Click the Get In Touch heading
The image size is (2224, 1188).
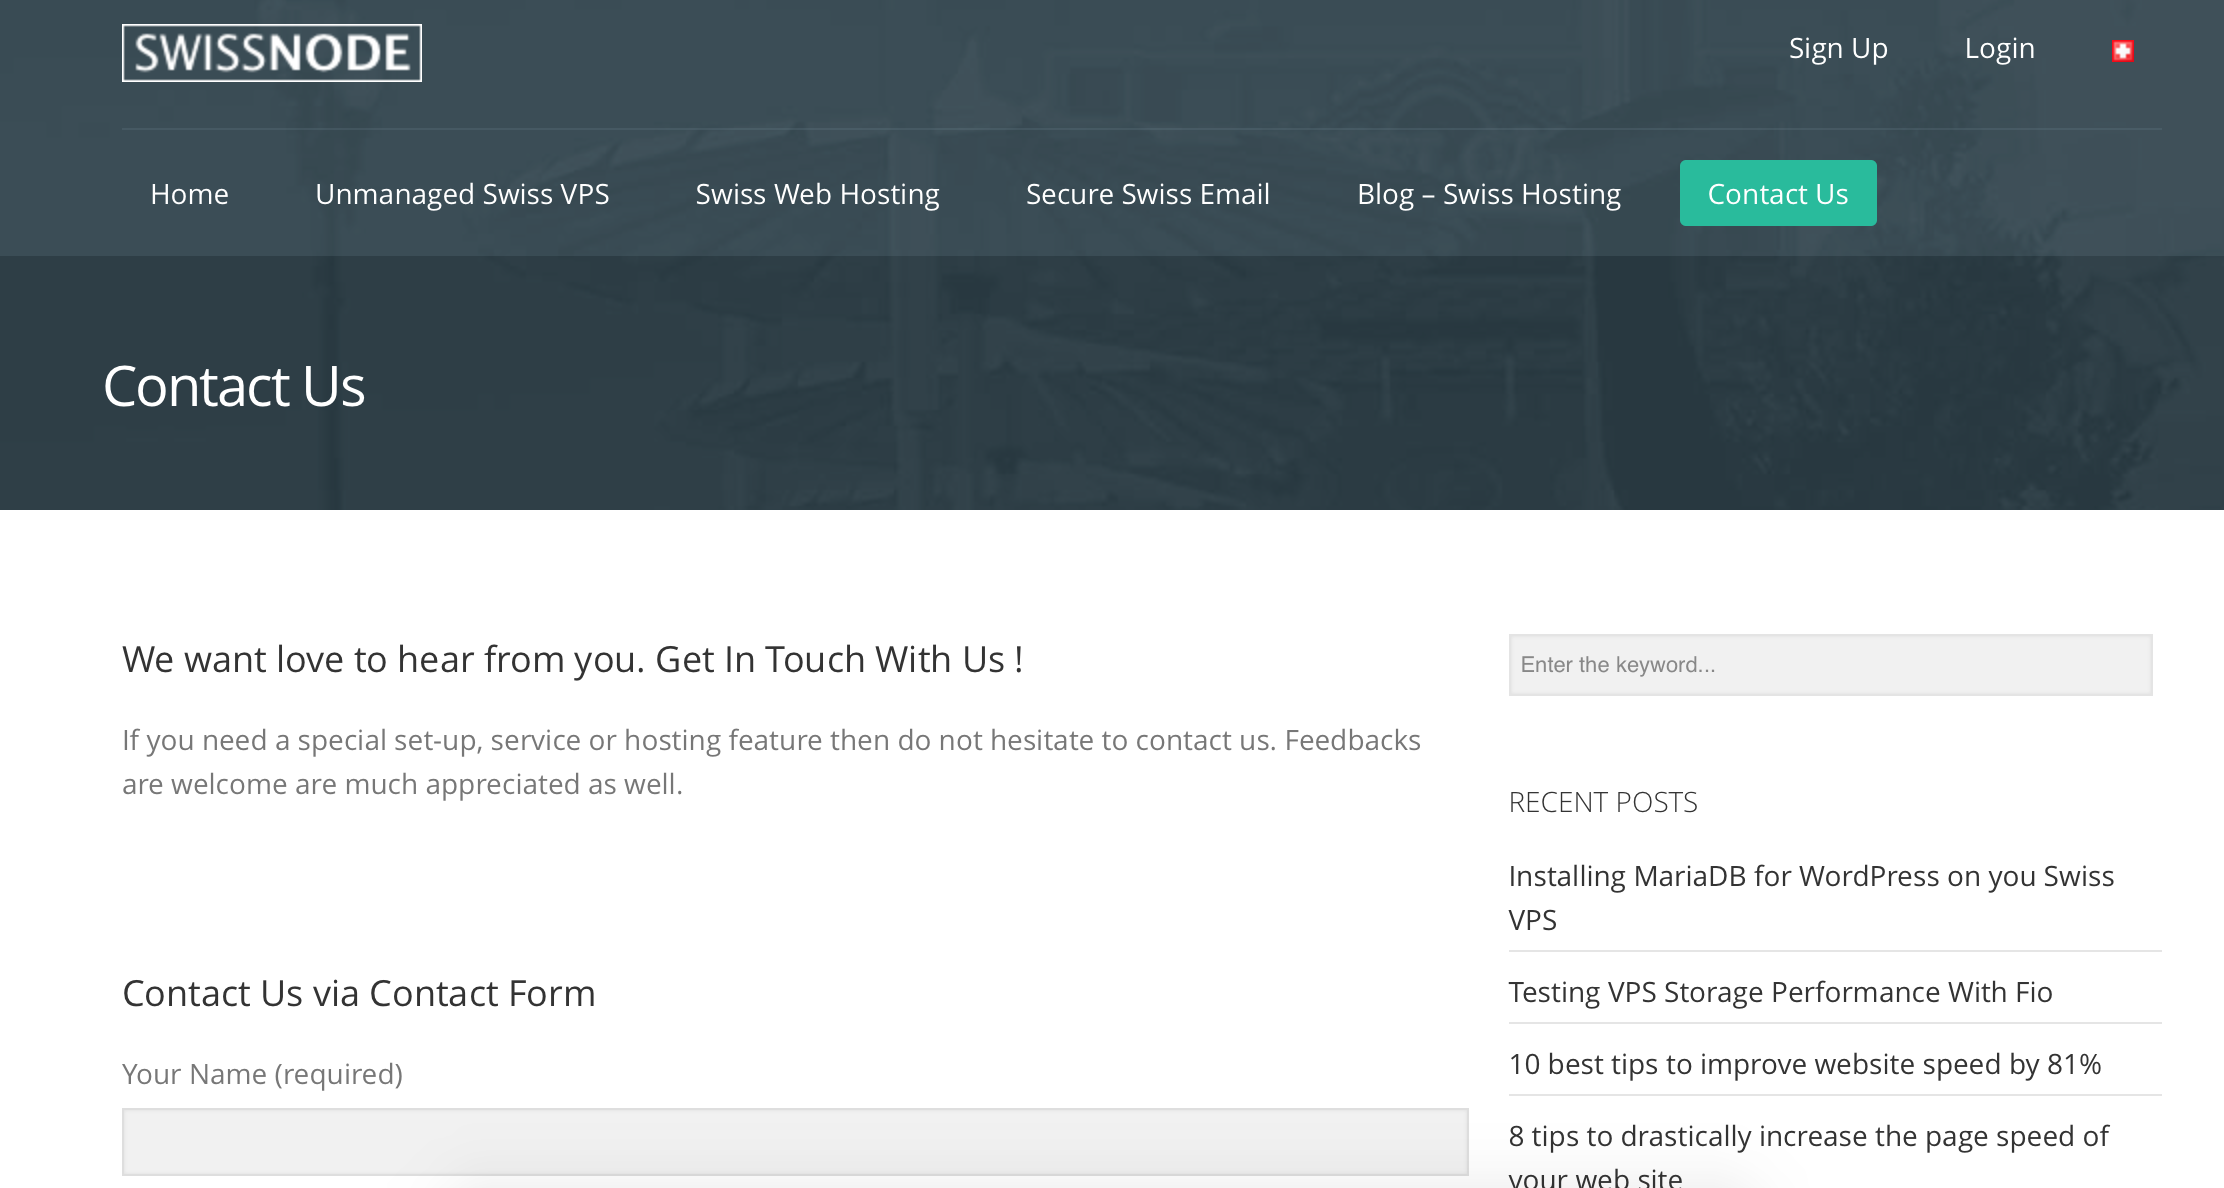pos(572,660)
